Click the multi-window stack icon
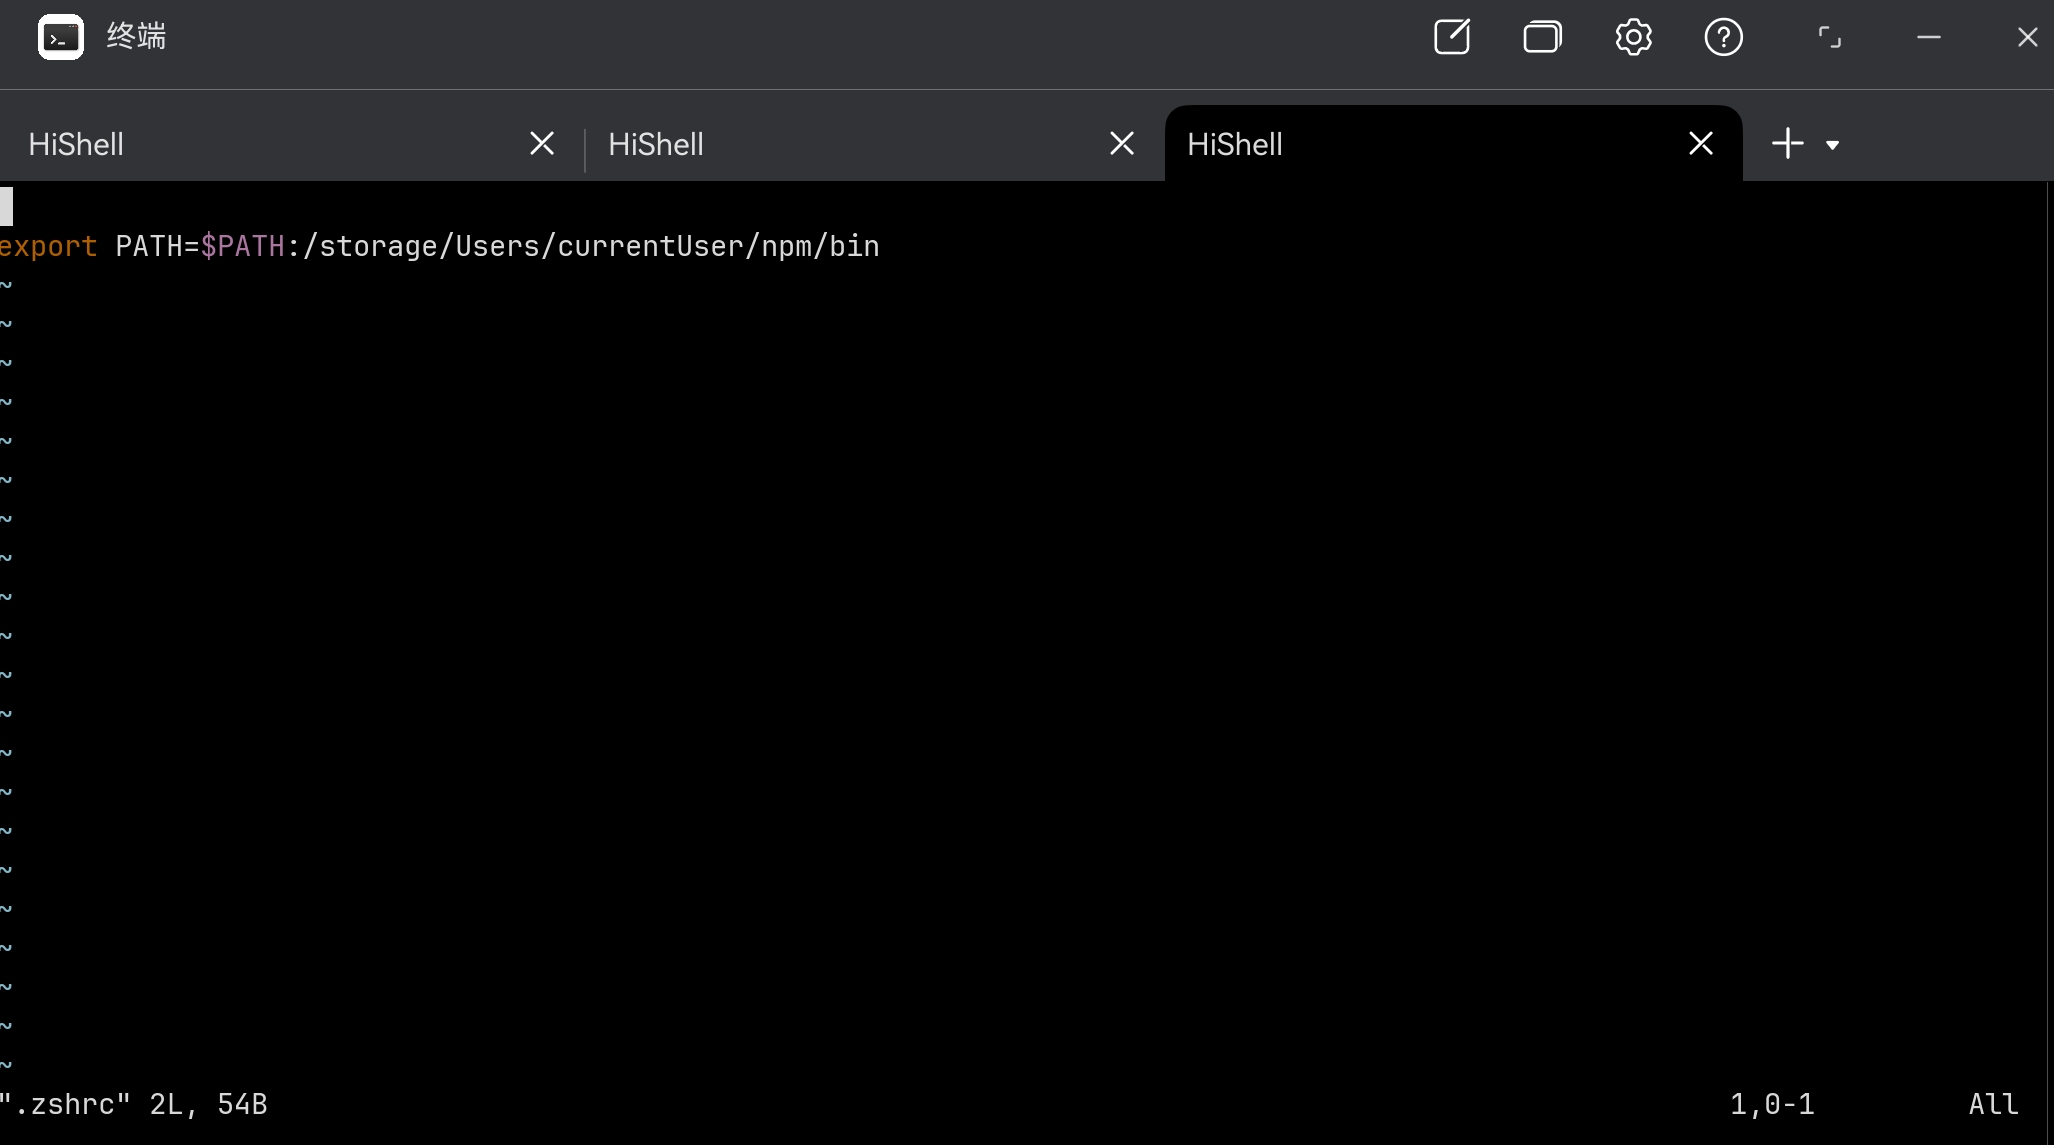 [x=1542, y=38]
